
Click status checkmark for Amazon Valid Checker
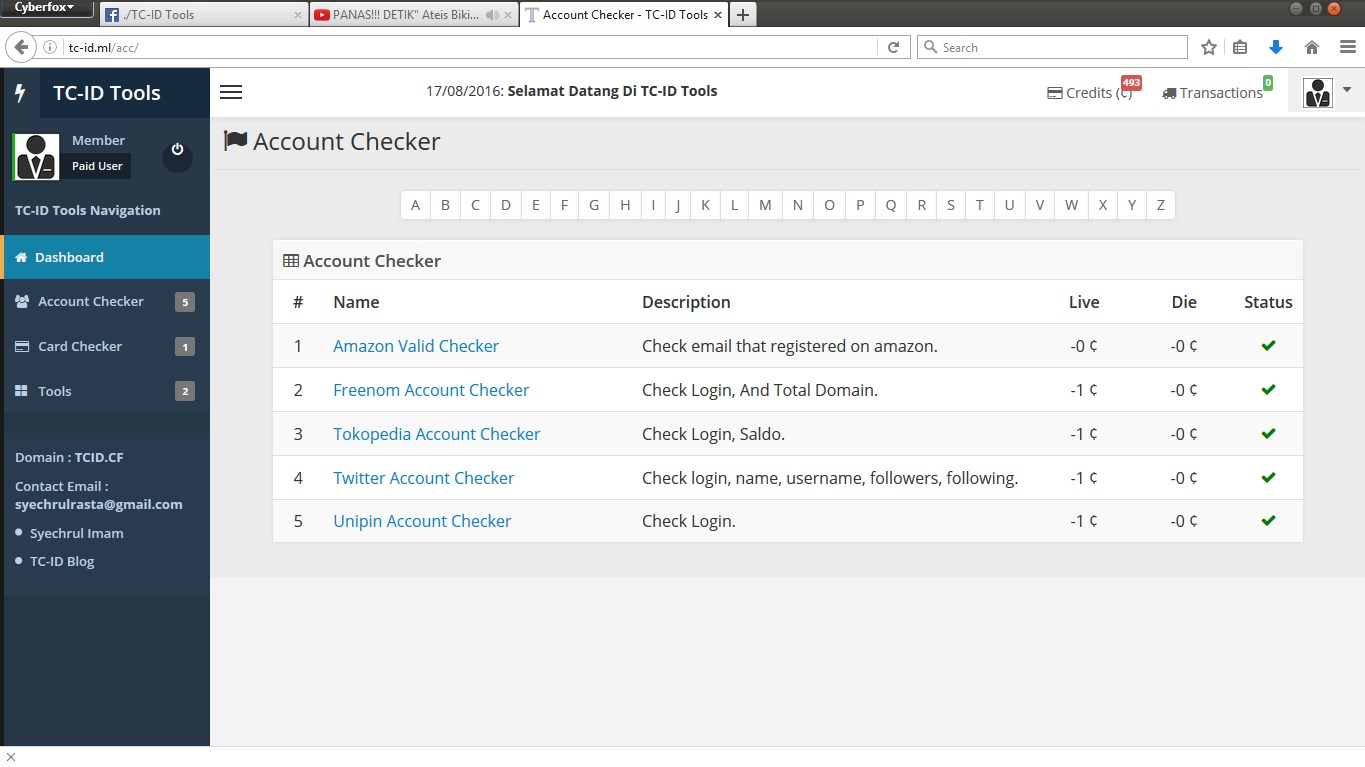click(1268, 346)
